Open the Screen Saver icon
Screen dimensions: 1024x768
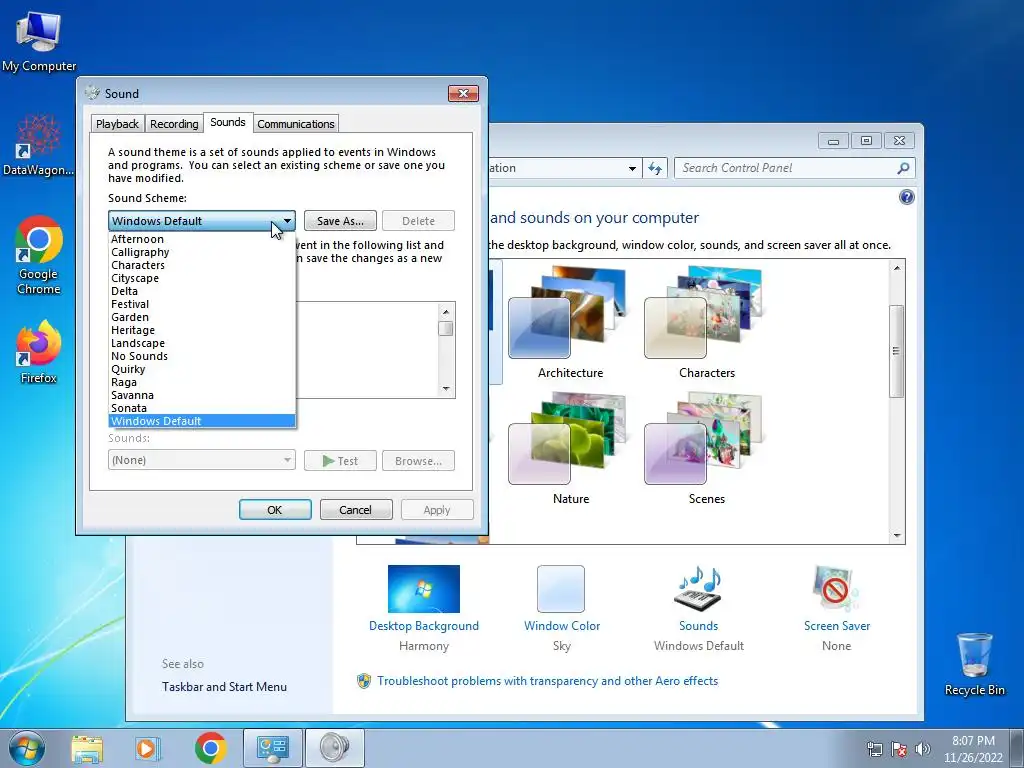[x=836, y=588]
